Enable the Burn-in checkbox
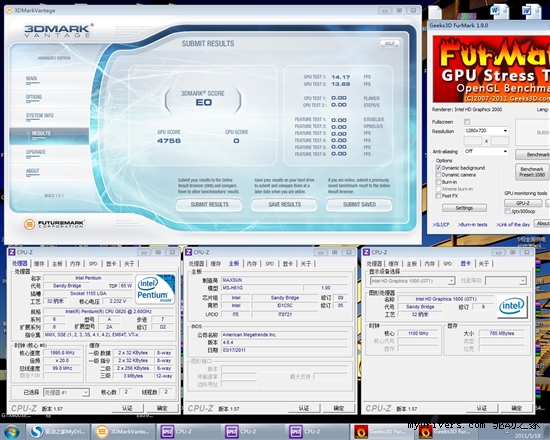 [438, 182]
